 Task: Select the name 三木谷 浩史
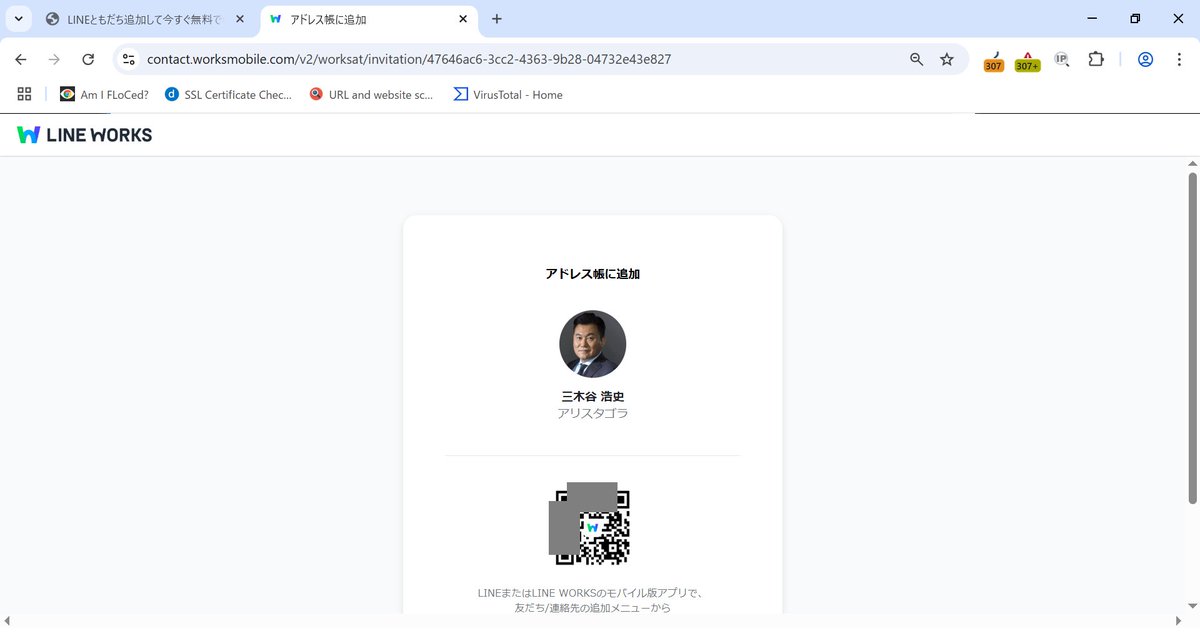pos(592,396)
